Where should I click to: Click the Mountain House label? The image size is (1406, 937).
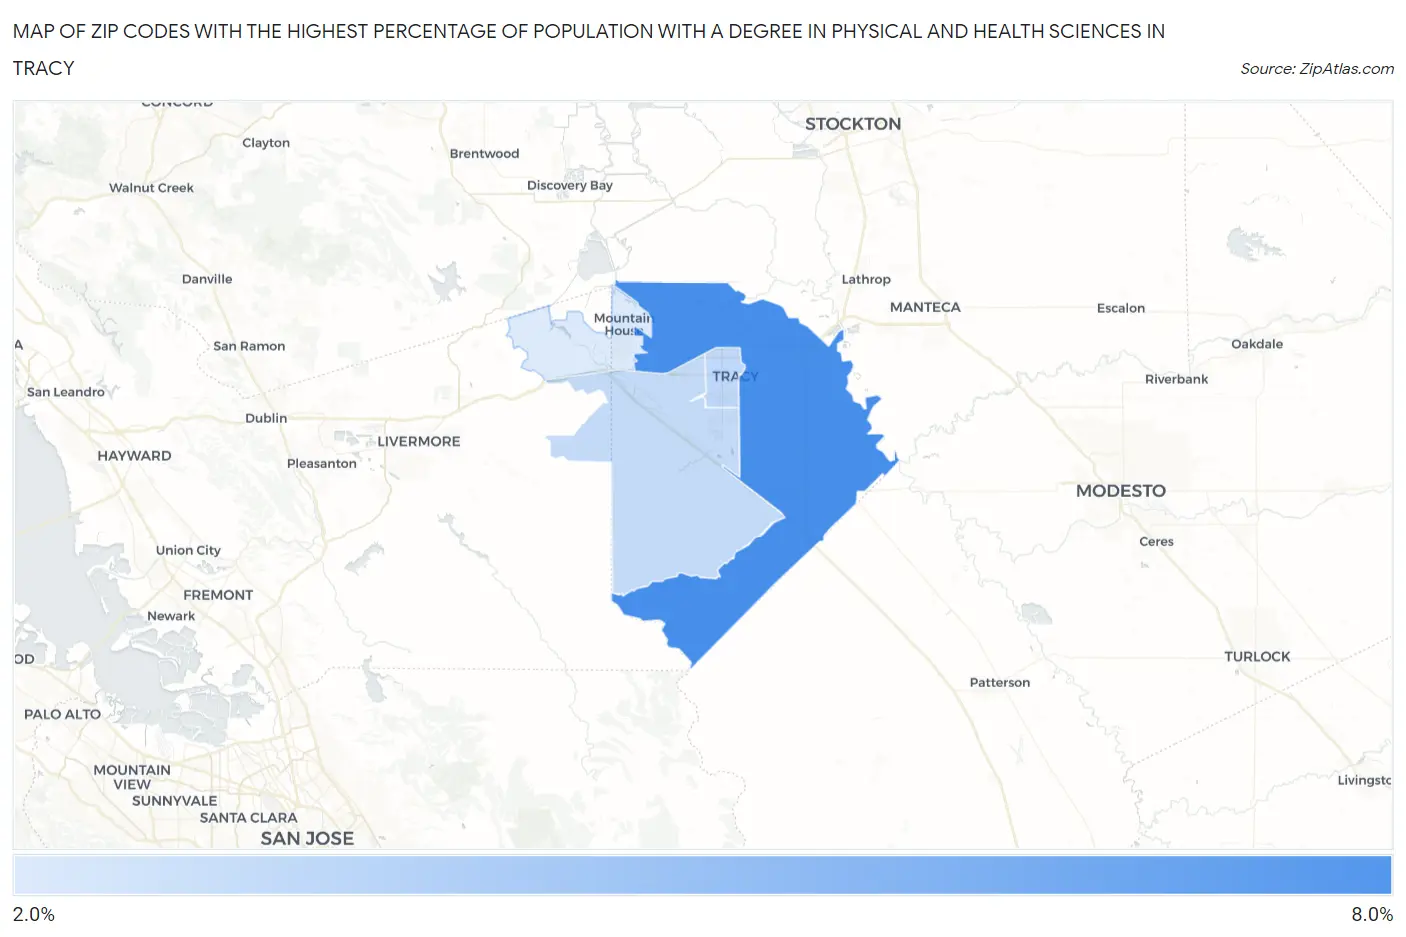point(622,324)
